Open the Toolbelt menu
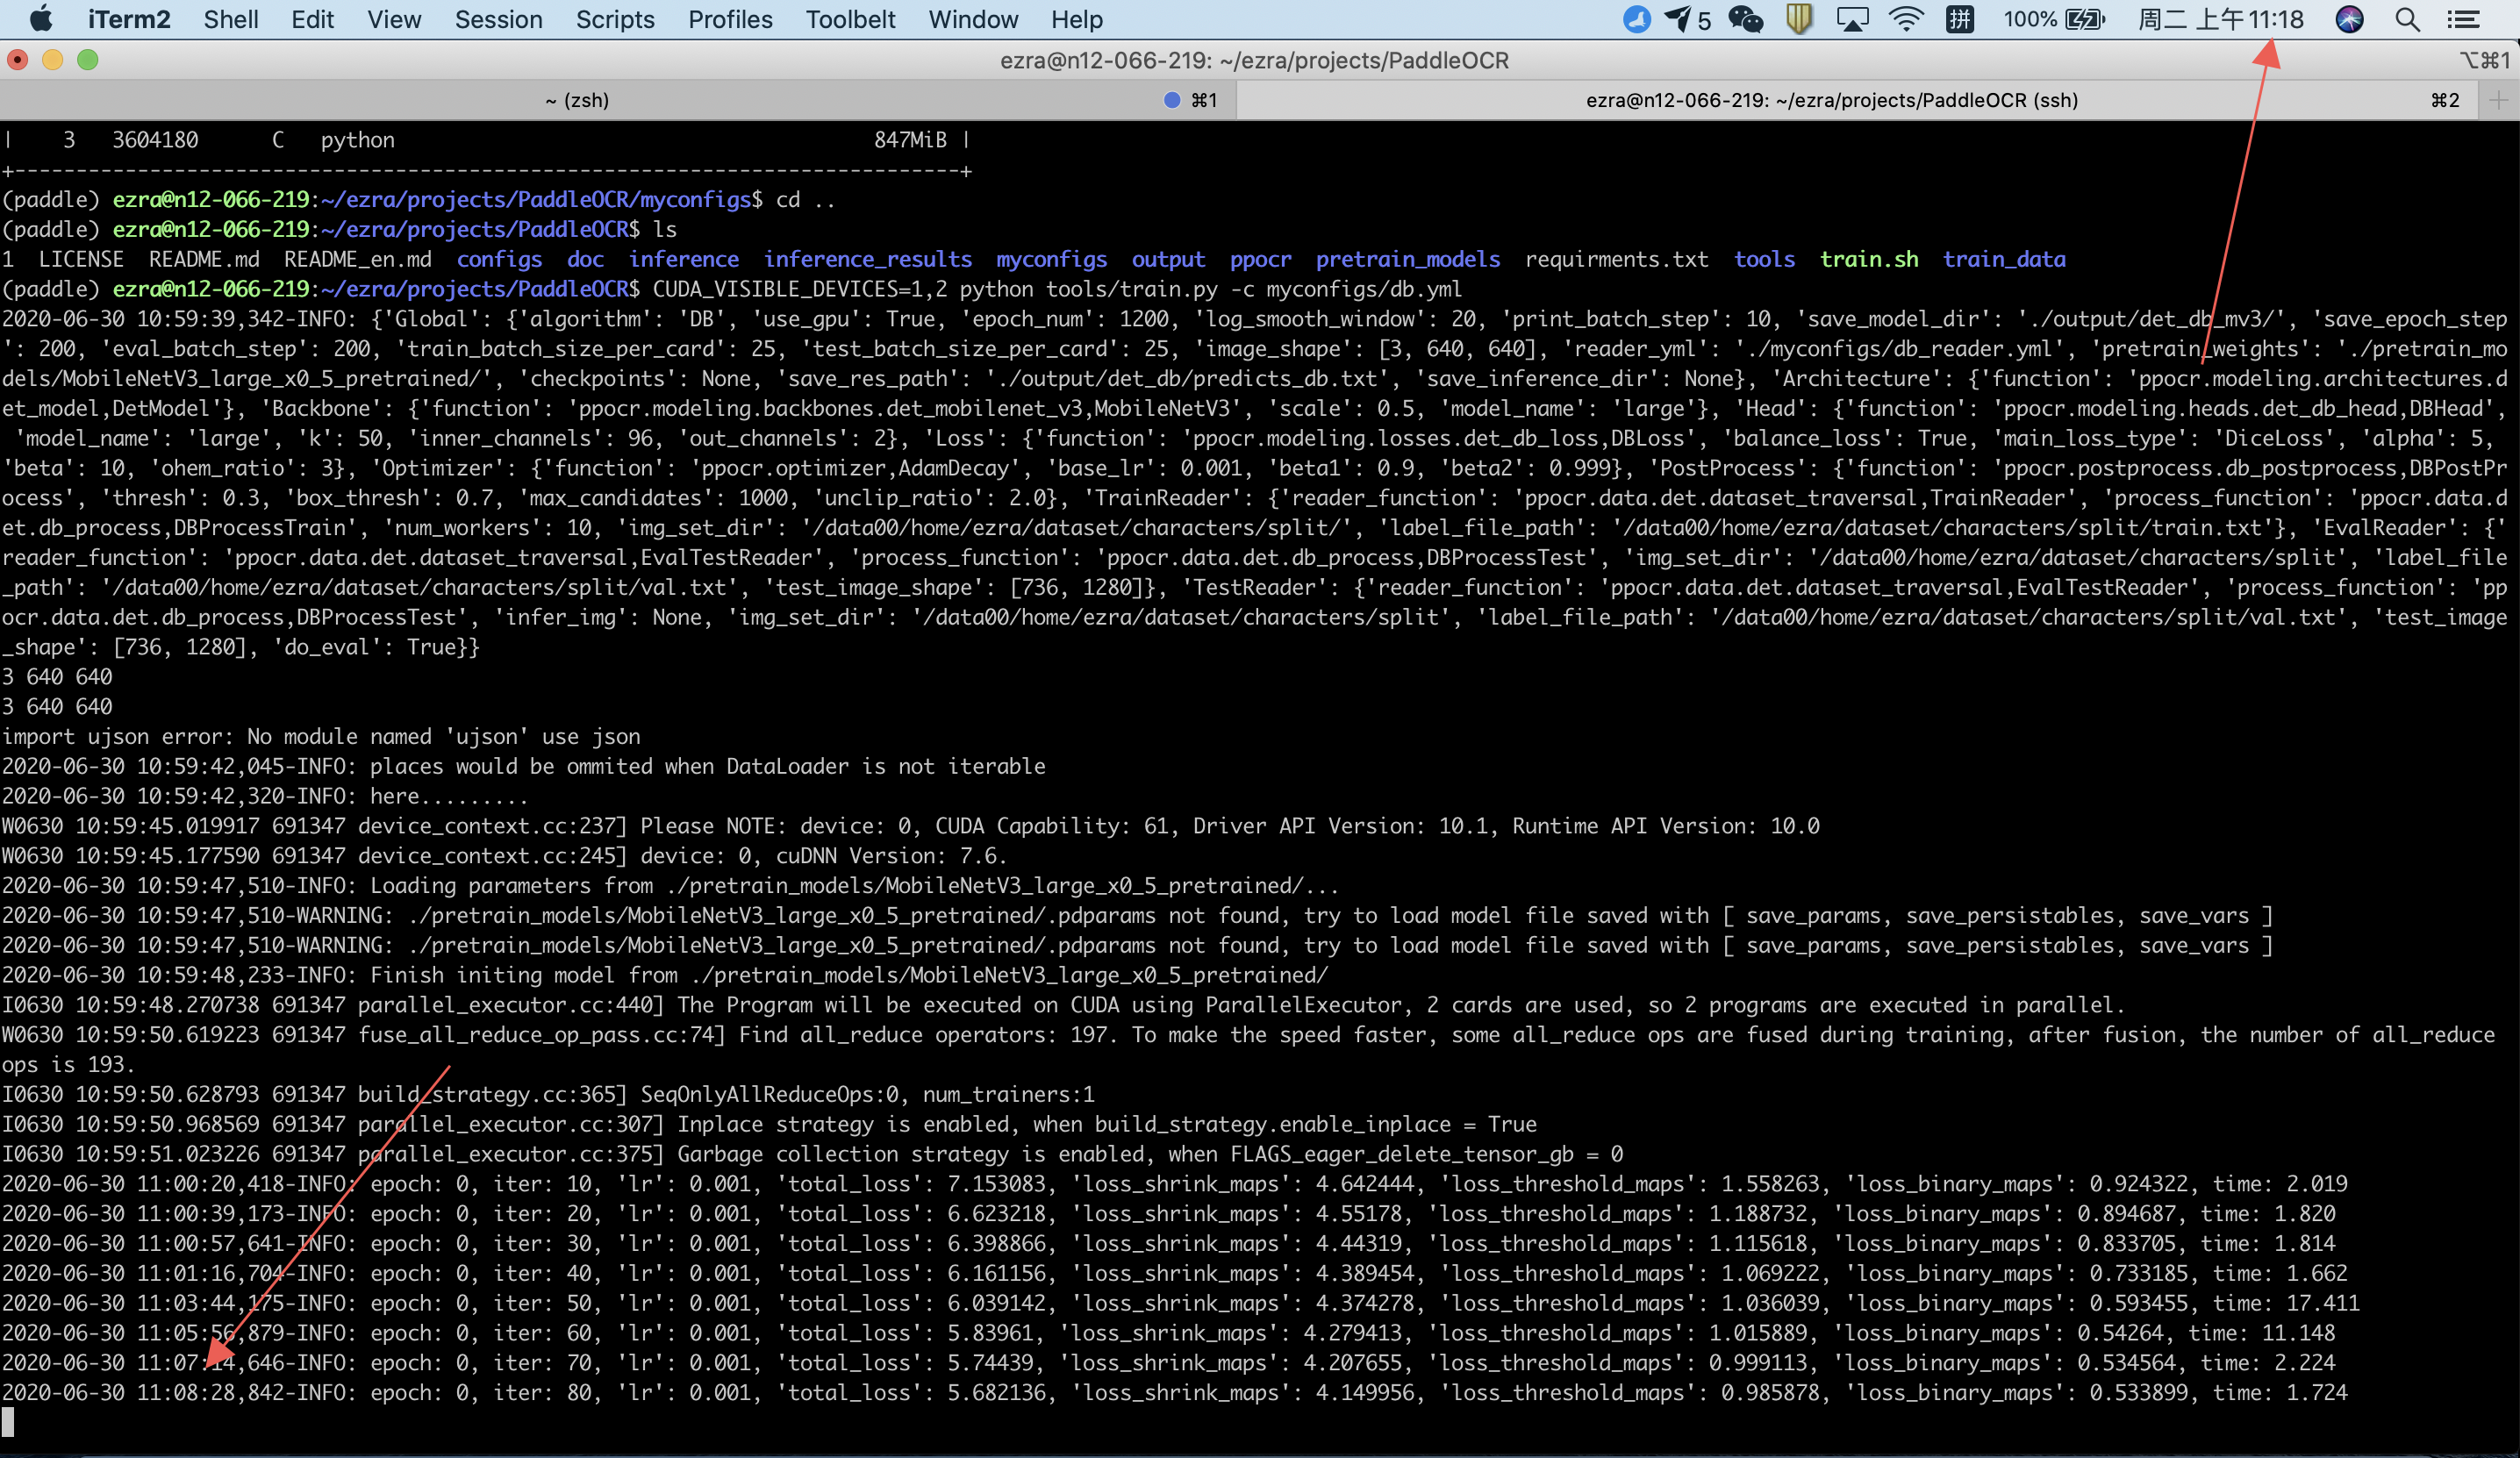The width and height of the screenshot is (2520, 1458). 850,19
